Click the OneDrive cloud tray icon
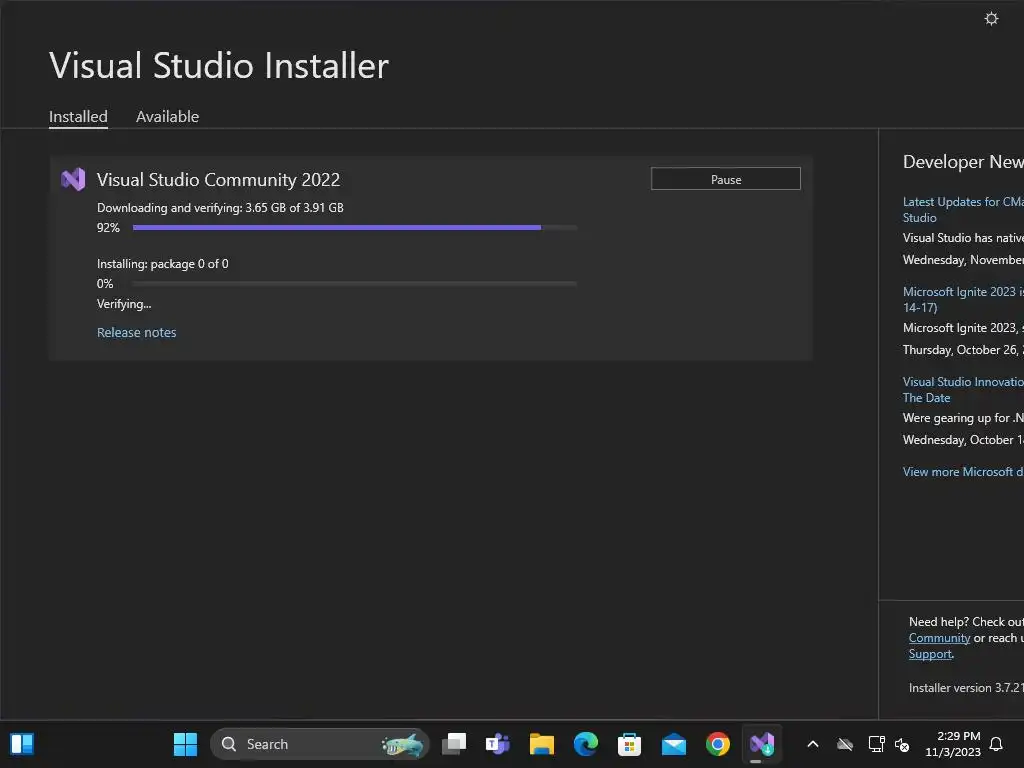The width and height of the screenshot is (1024, 768). pyautogui.click(x=845, y=744)
